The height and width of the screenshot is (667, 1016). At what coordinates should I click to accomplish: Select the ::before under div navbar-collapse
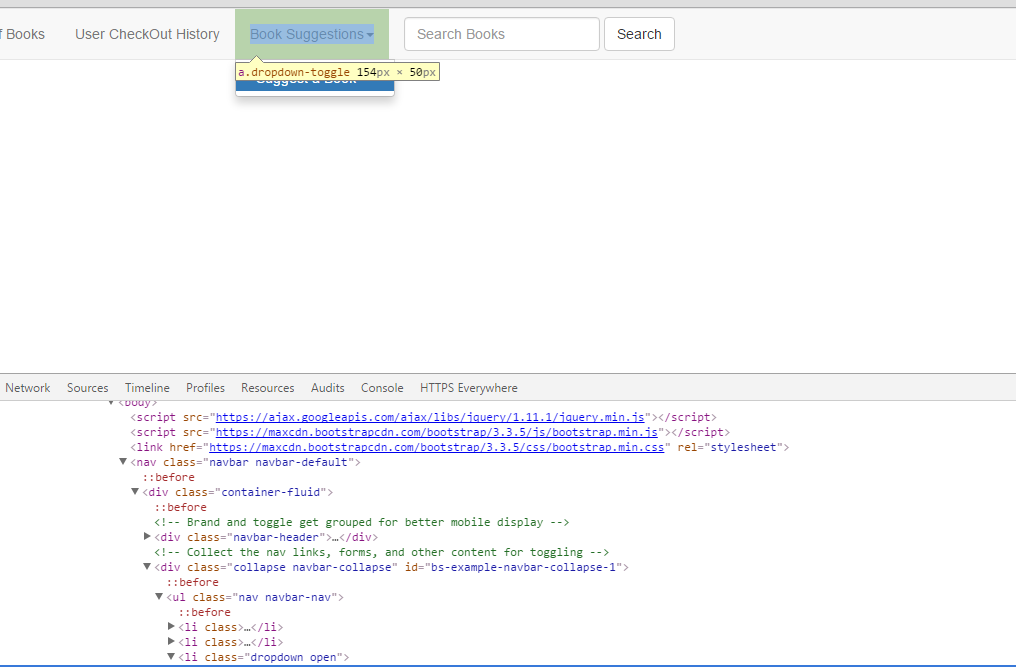pos(192,582)
